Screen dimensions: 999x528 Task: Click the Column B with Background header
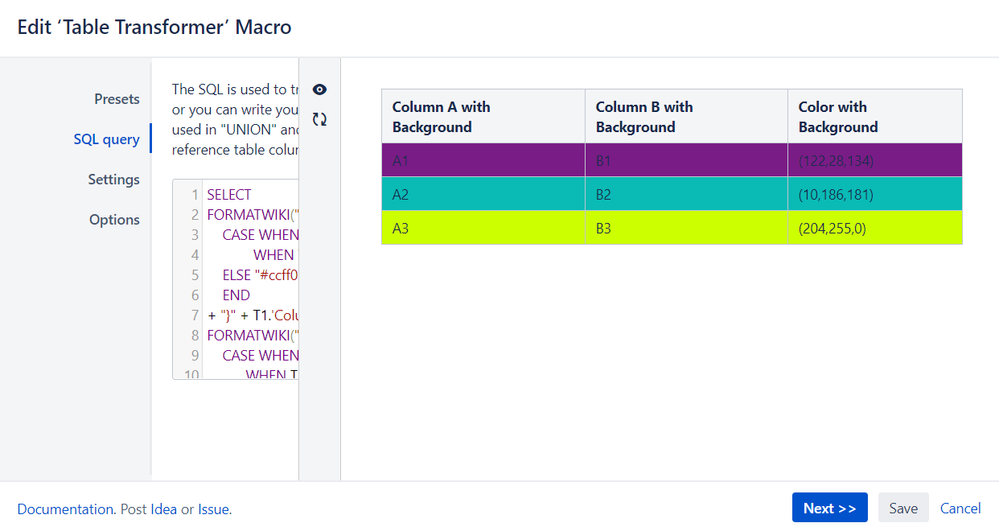click(x=644, y=117)
